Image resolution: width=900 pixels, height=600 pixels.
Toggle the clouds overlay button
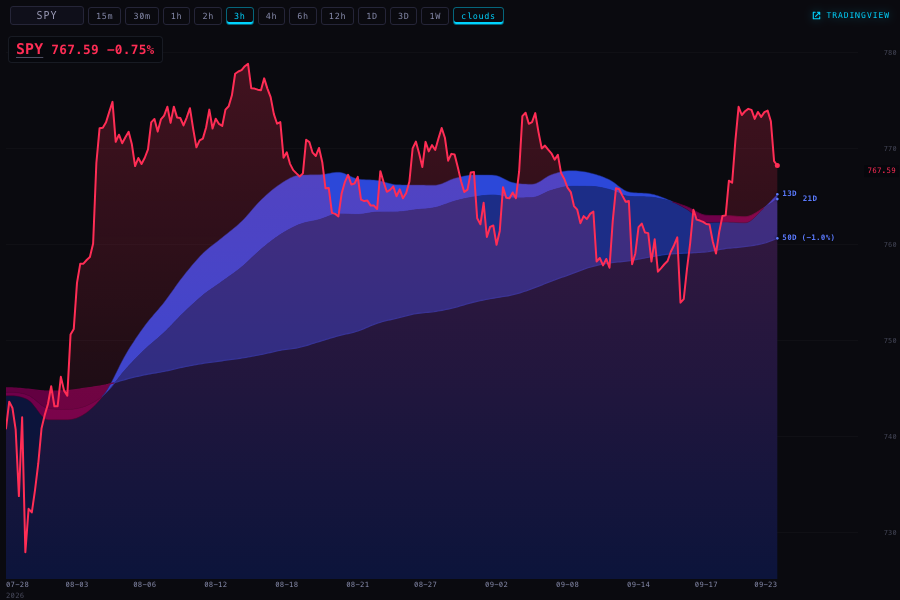[478, 16]
